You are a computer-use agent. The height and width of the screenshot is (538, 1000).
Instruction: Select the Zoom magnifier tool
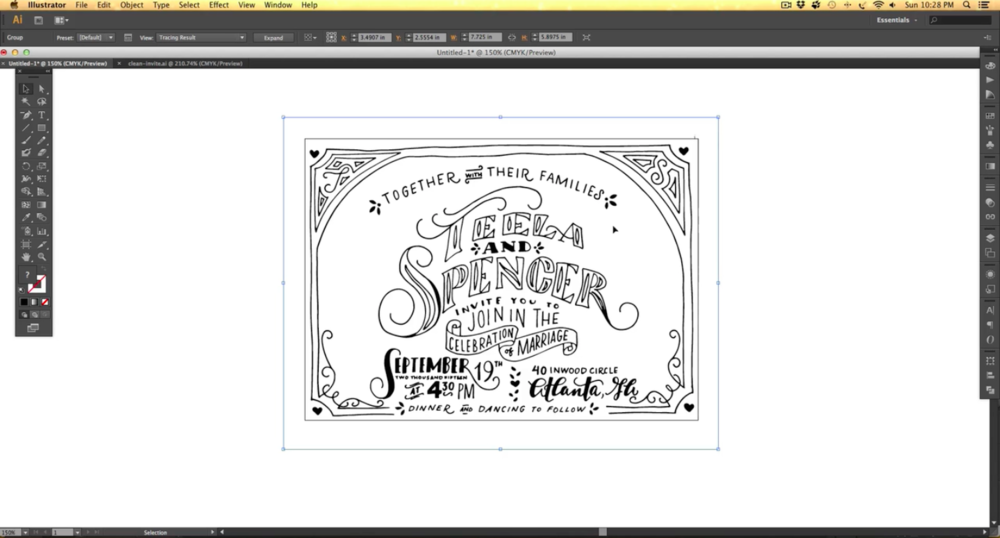click(x=41, y=257)
